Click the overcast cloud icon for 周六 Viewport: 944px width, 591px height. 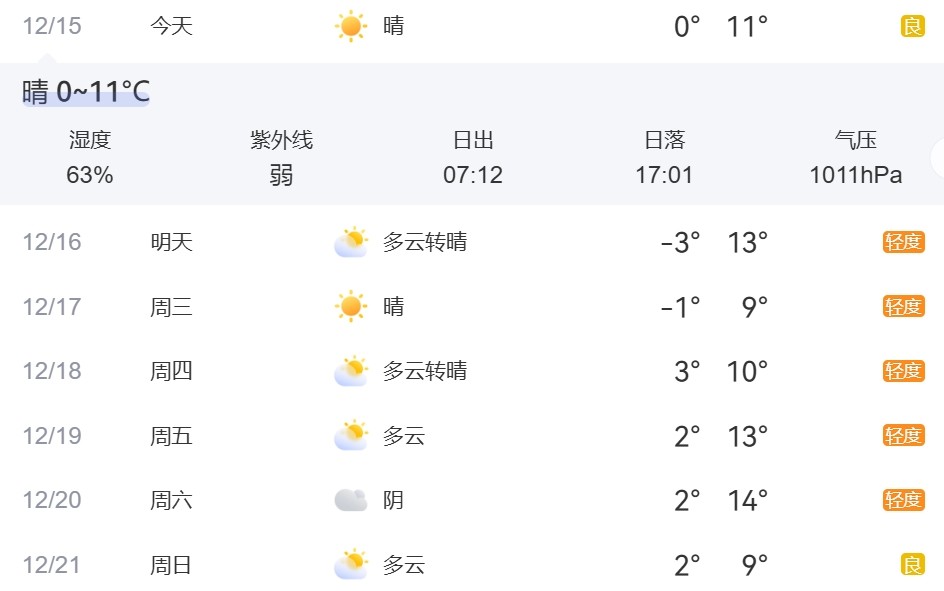click(351, 500)
